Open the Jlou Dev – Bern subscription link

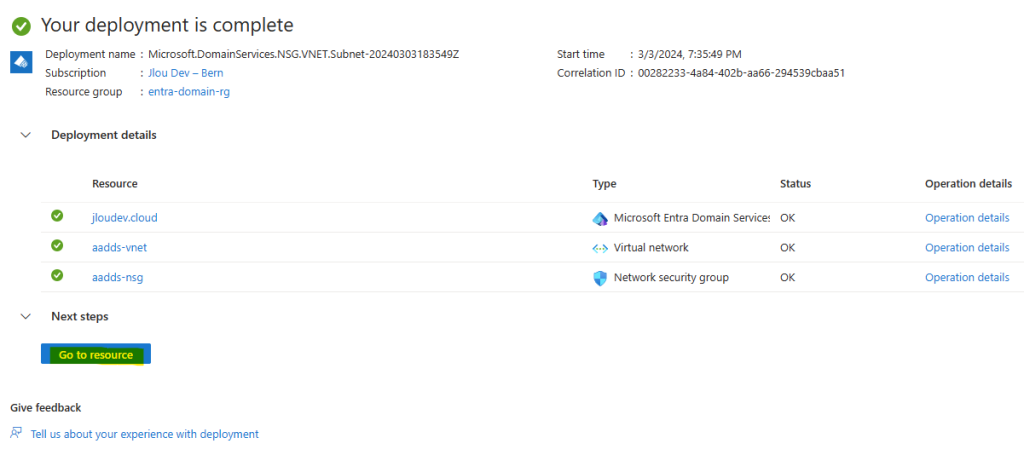(185, 73)
